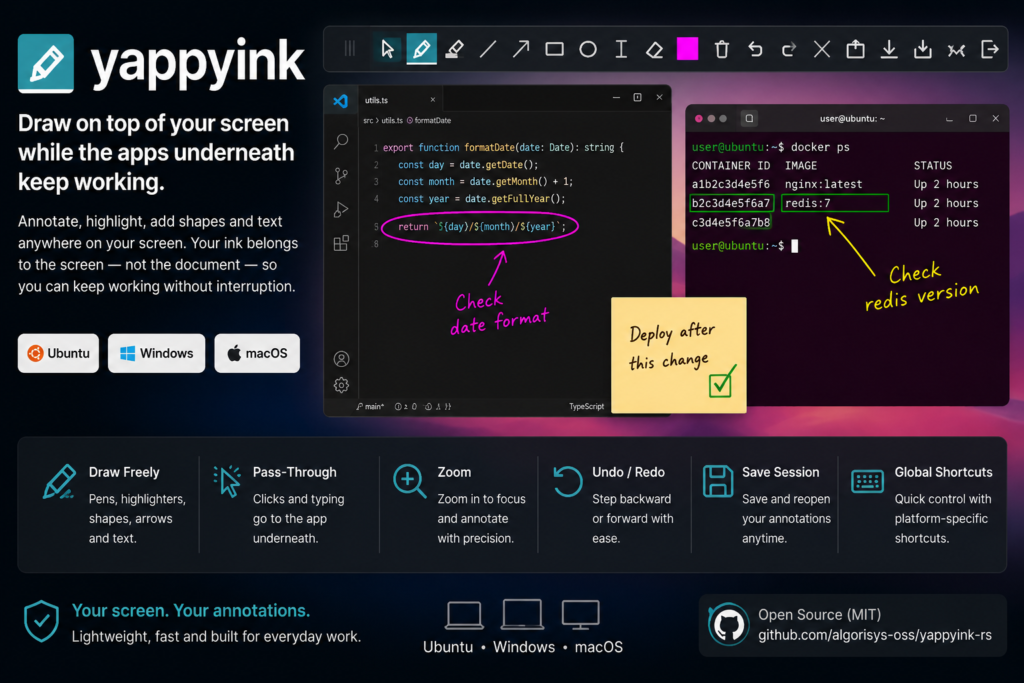This screenshot has height=683, width=1024.
Task: Open the github.com/algorisys-oss/yappyink-rs link
Action: tap(874, 635)
